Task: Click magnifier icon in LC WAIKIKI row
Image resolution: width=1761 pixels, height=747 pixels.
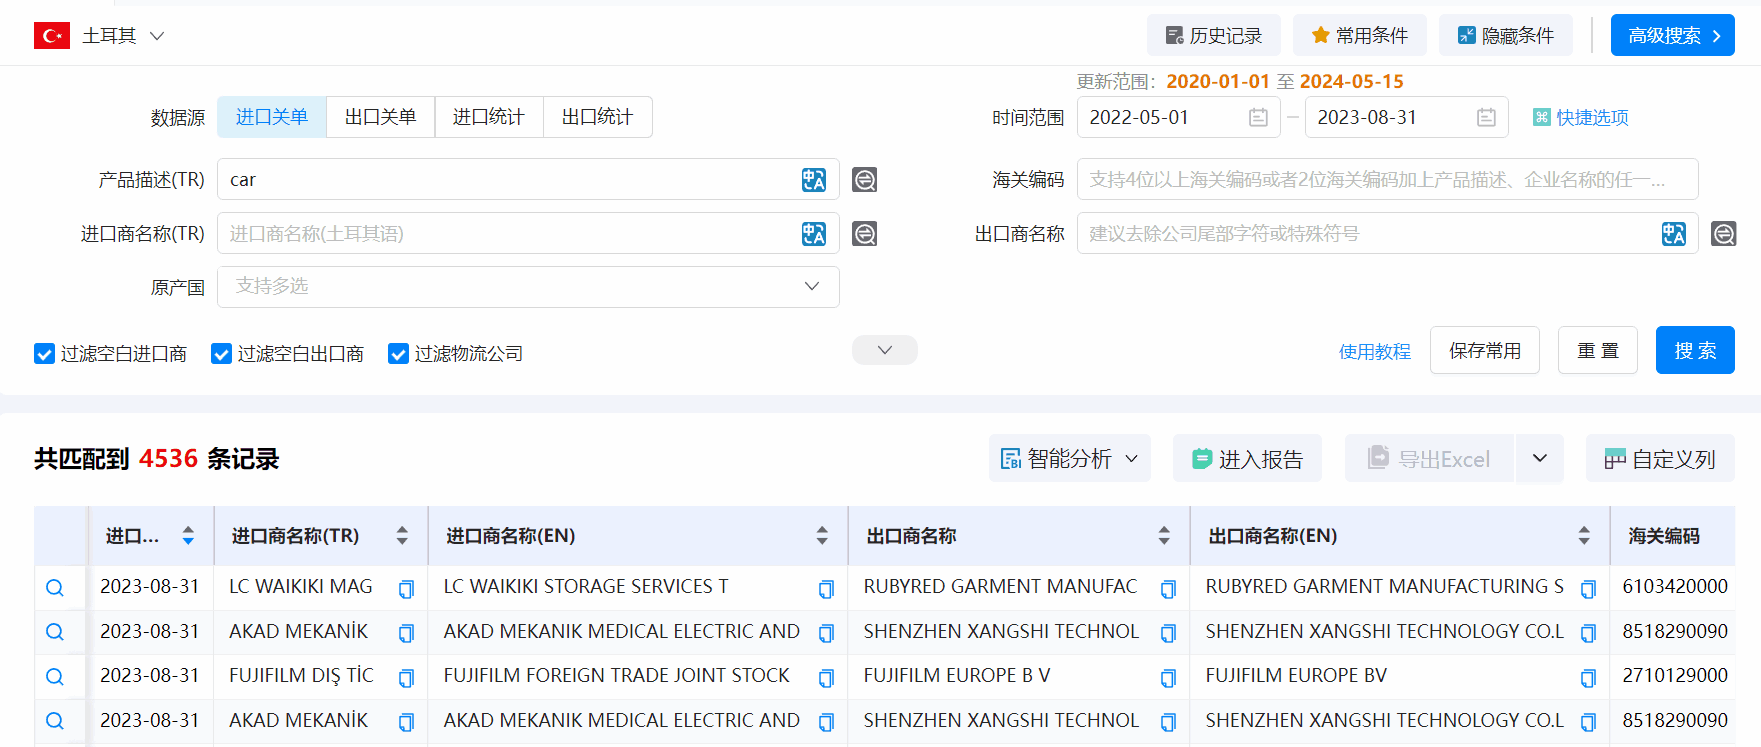Action: point(55,588)
